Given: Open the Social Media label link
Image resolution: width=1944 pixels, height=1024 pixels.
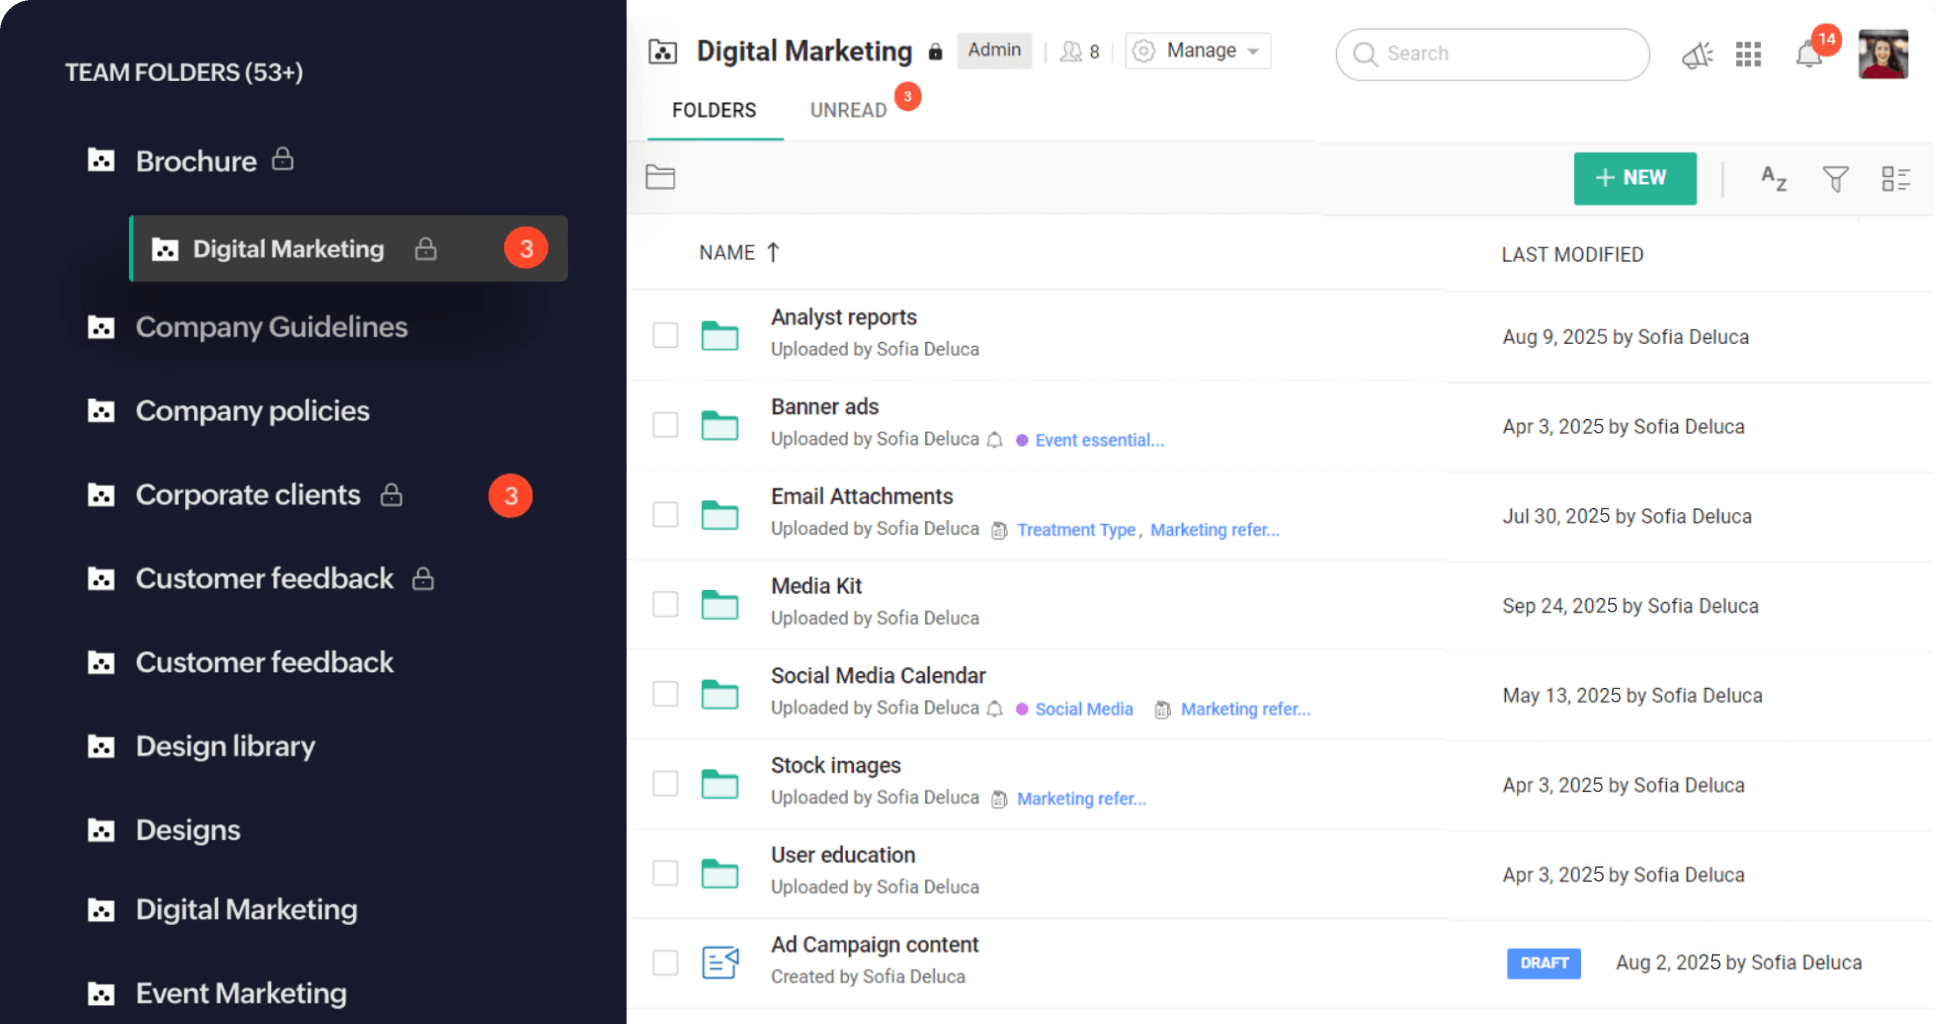Looking at the screenshot, I should pyautogui.click(x=1083, y=709).
